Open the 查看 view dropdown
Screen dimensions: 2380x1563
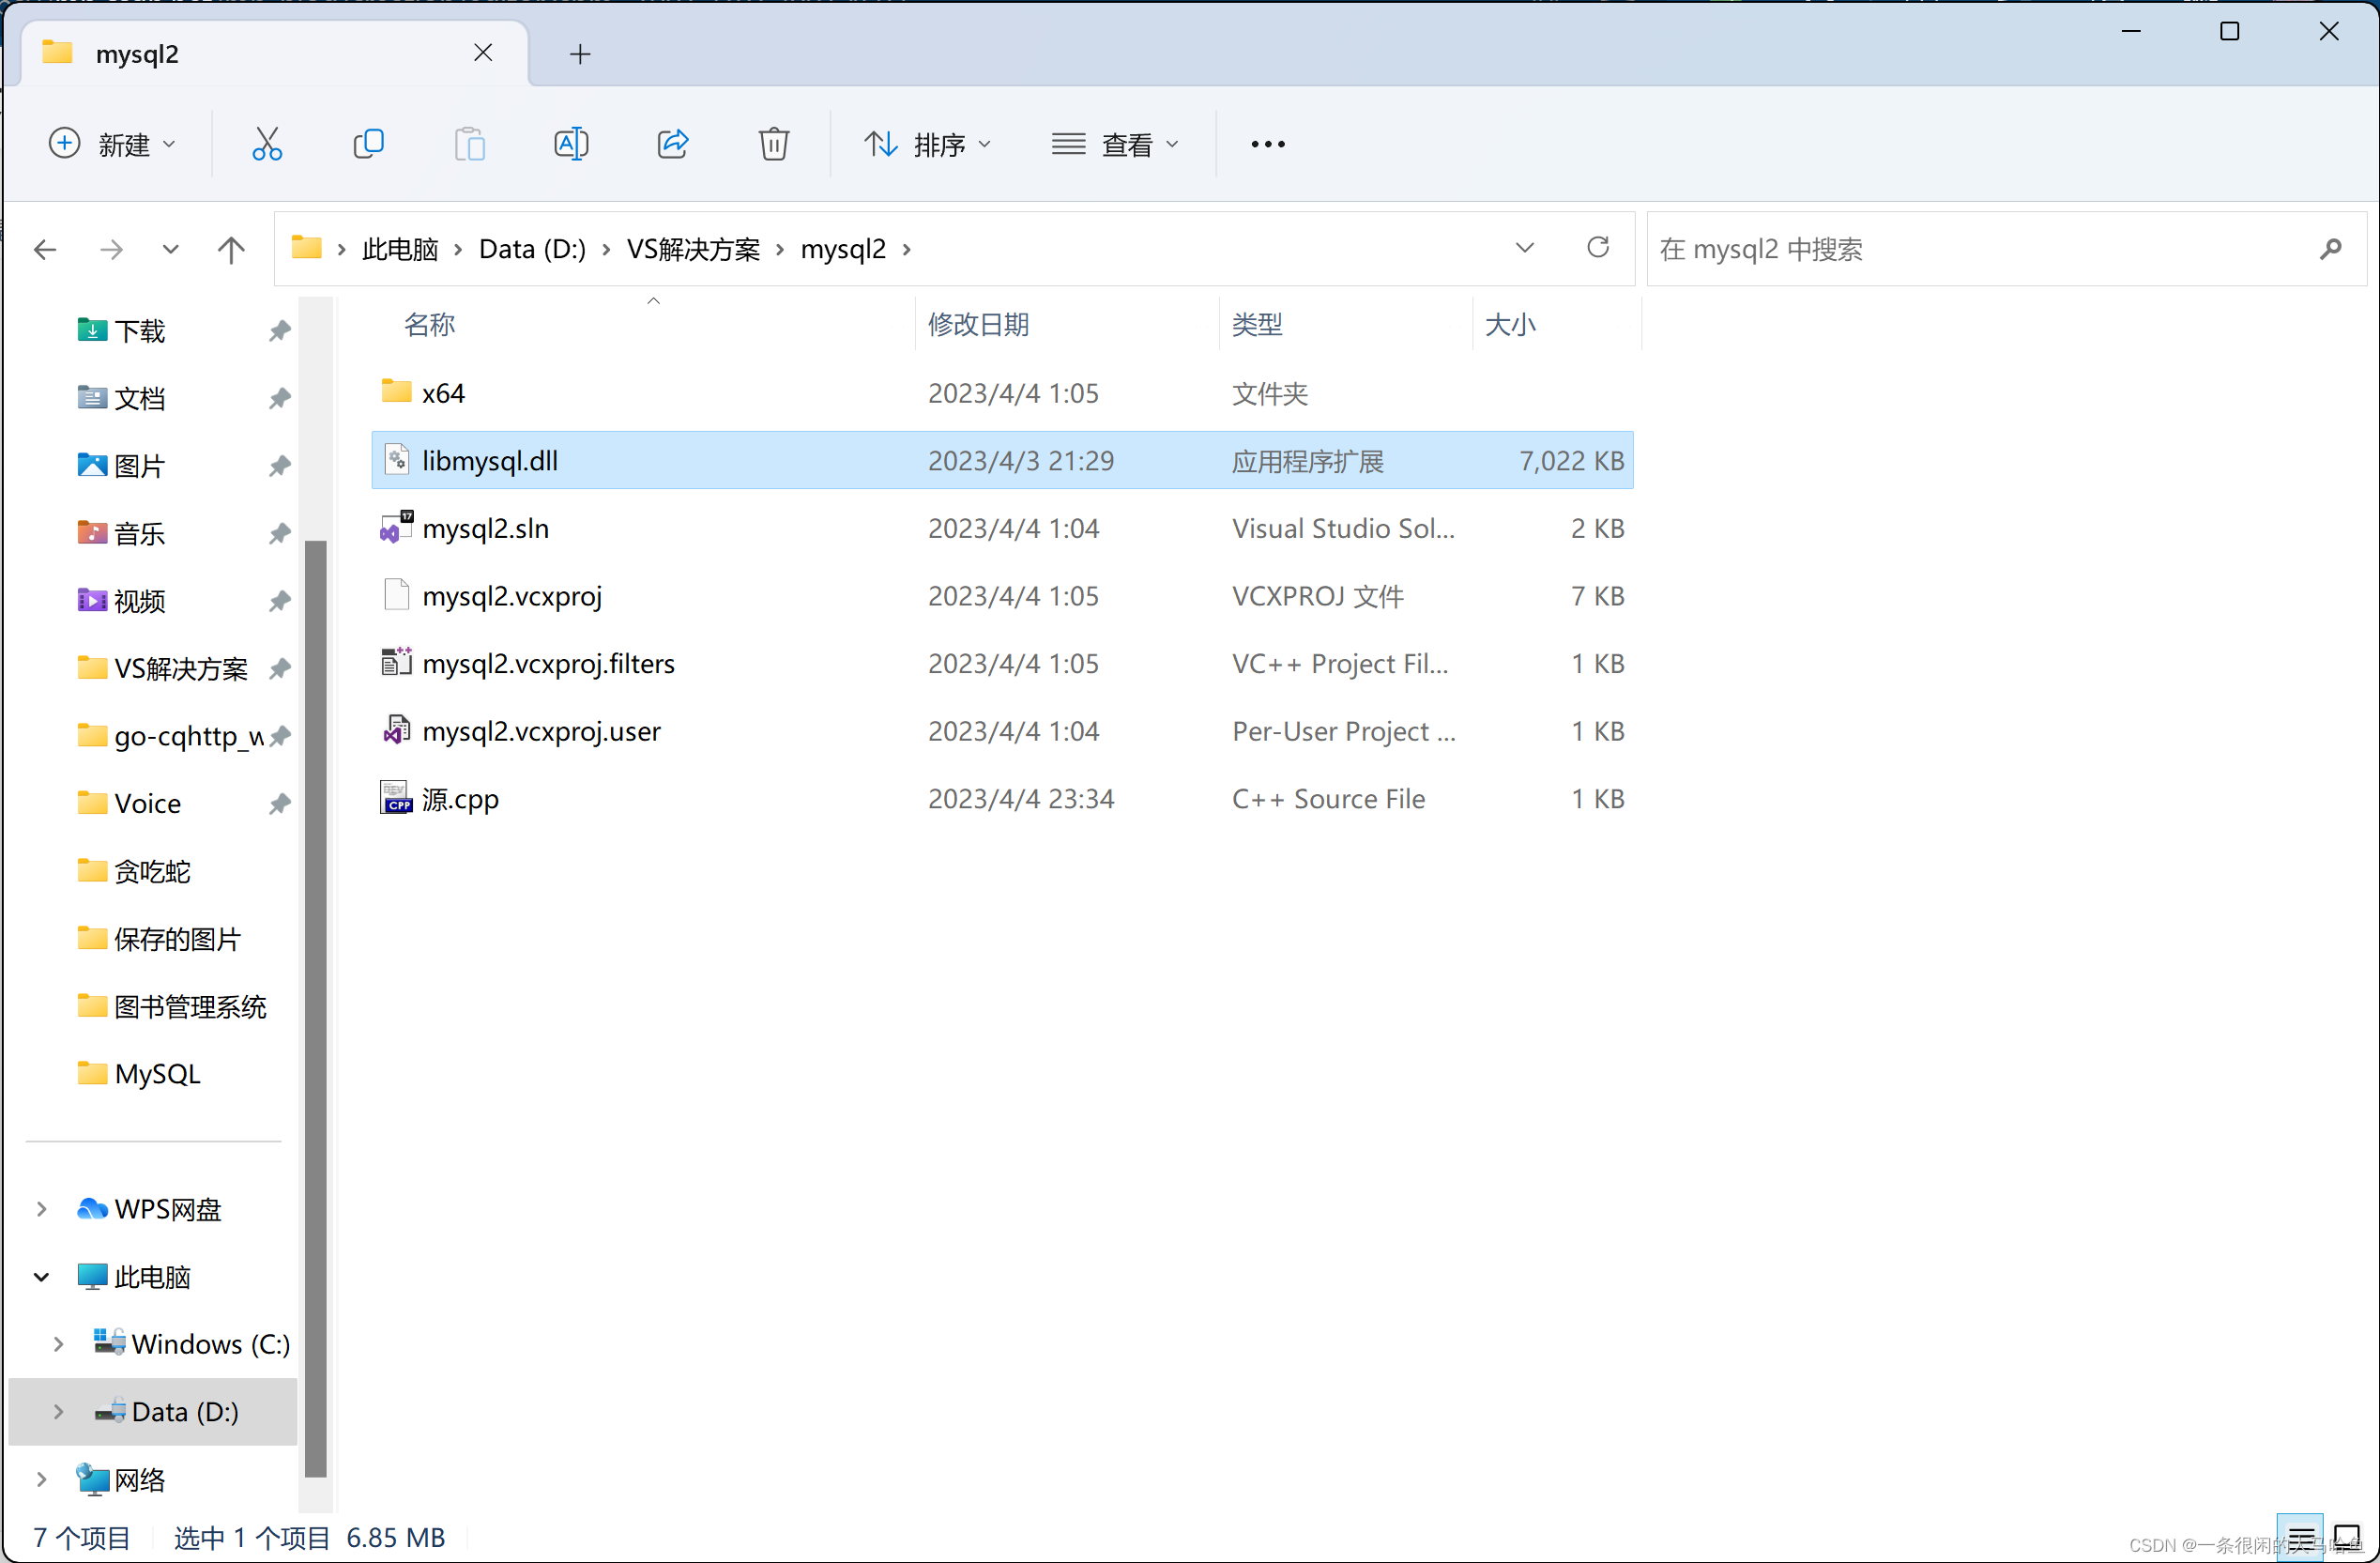[1115, 145]
